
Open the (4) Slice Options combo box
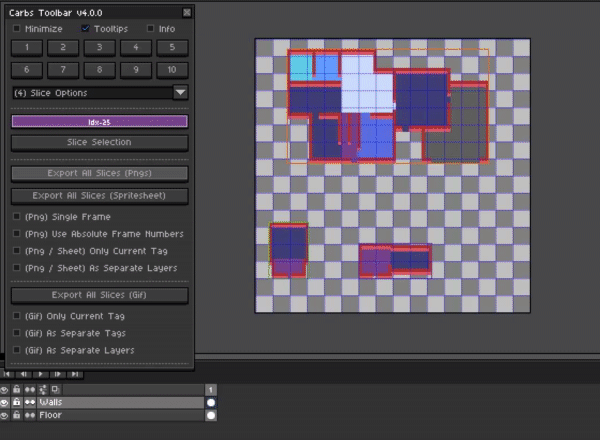pyautogui.click(x=100, y=93)
